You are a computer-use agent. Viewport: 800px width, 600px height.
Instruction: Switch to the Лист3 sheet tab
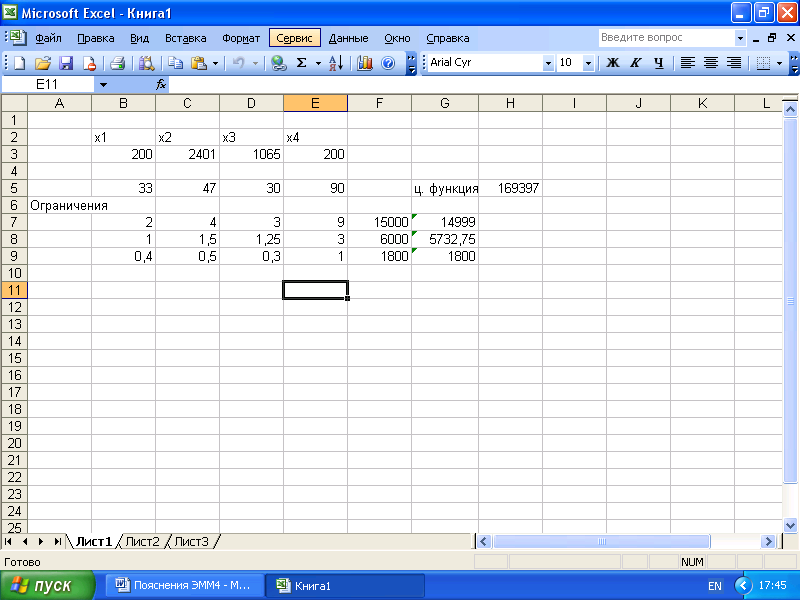[191, 541]
